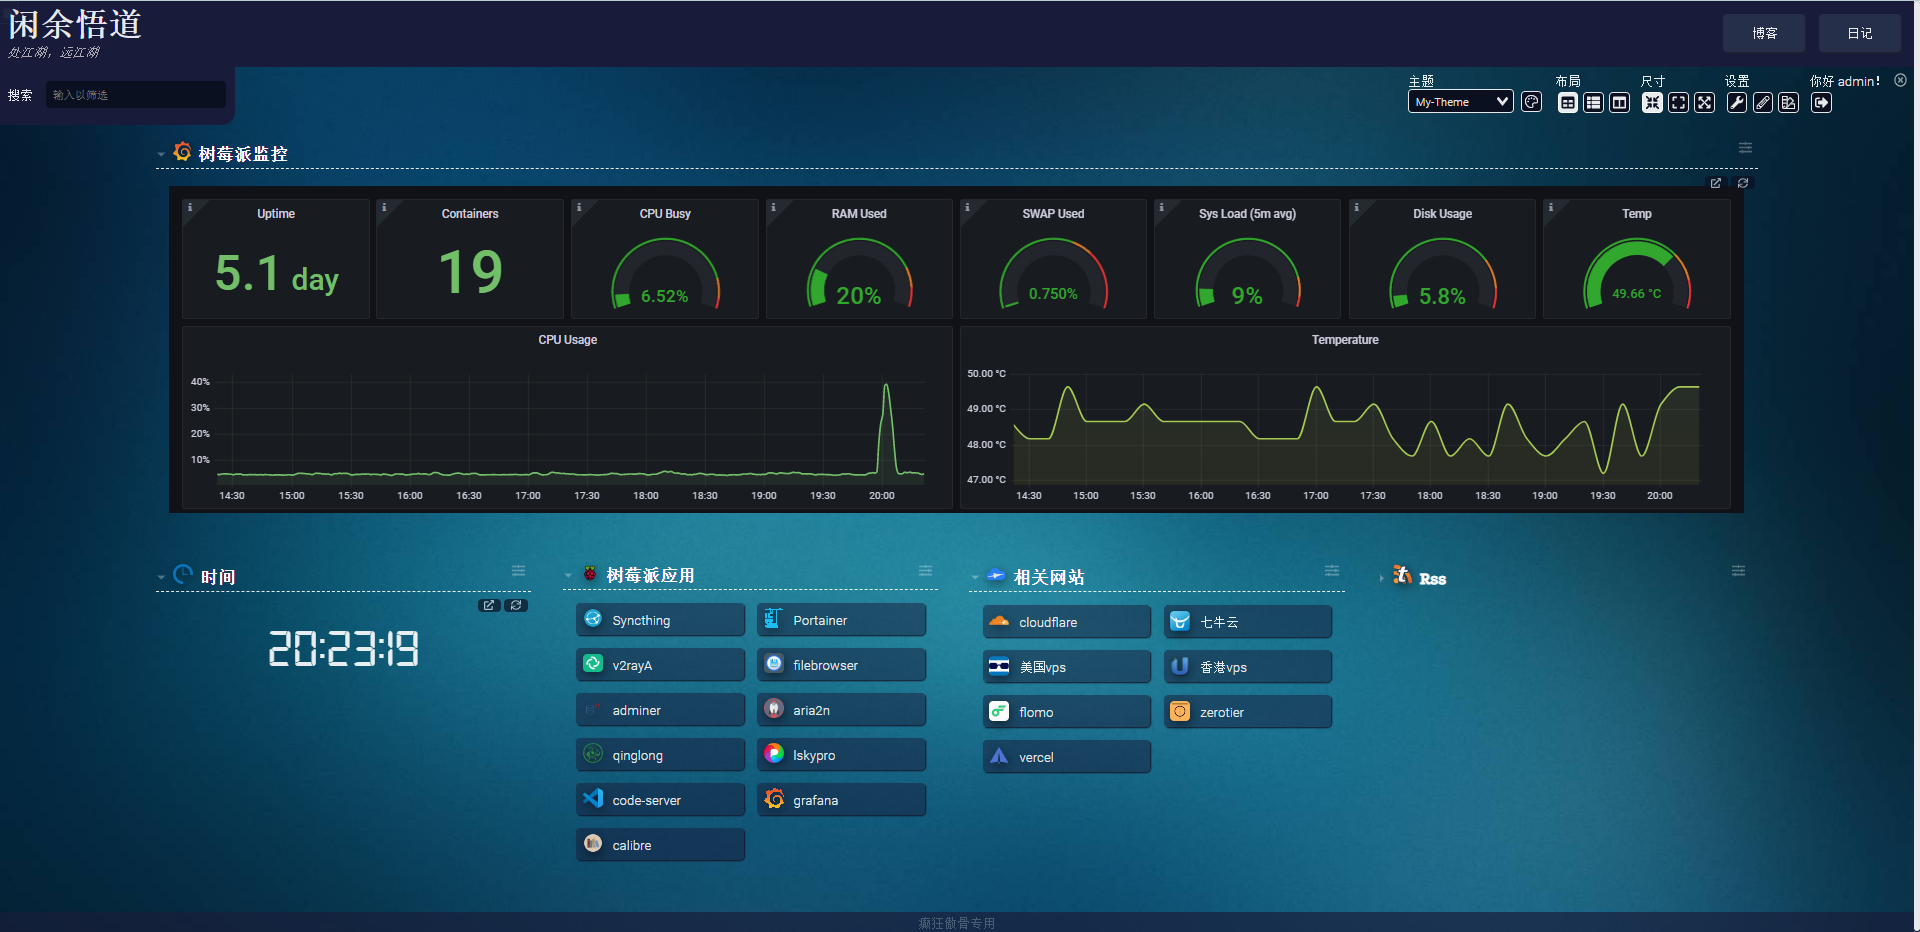Refresh the 时间 clock widget
Screen dimensions: 1920x932
(516, 605)
